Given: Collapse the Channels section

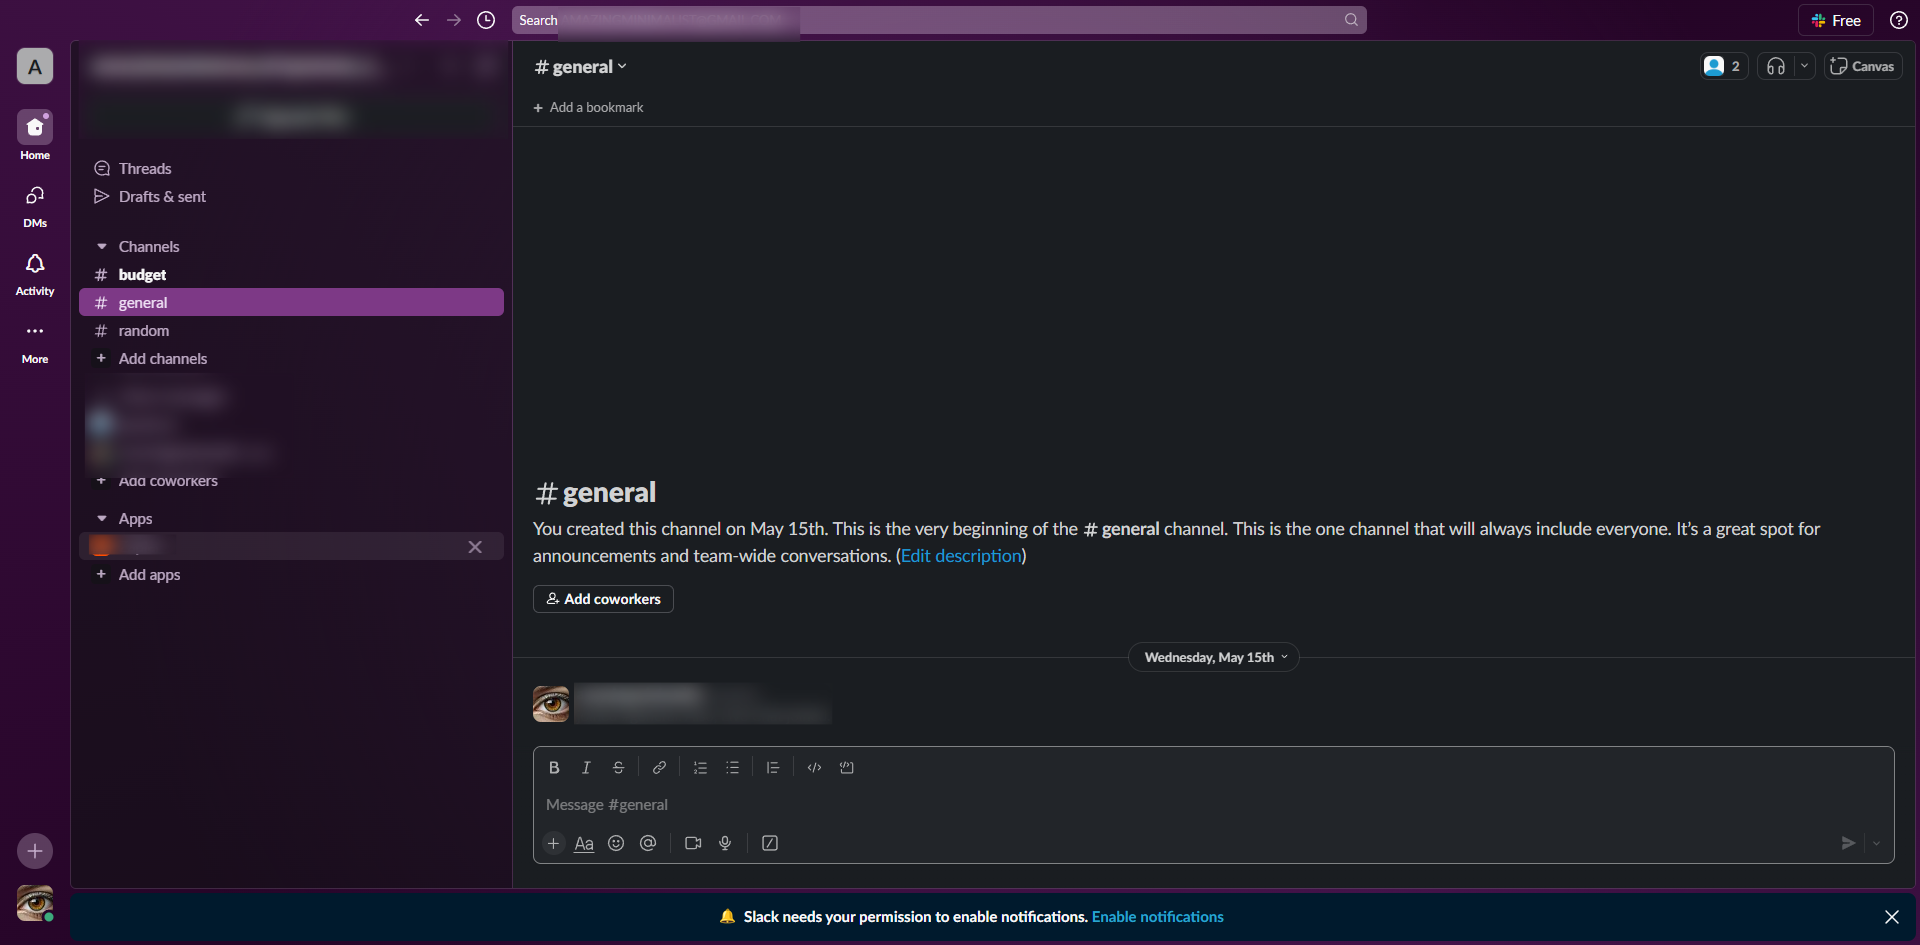Looking at the screenshot, I should tap(102, 247).
